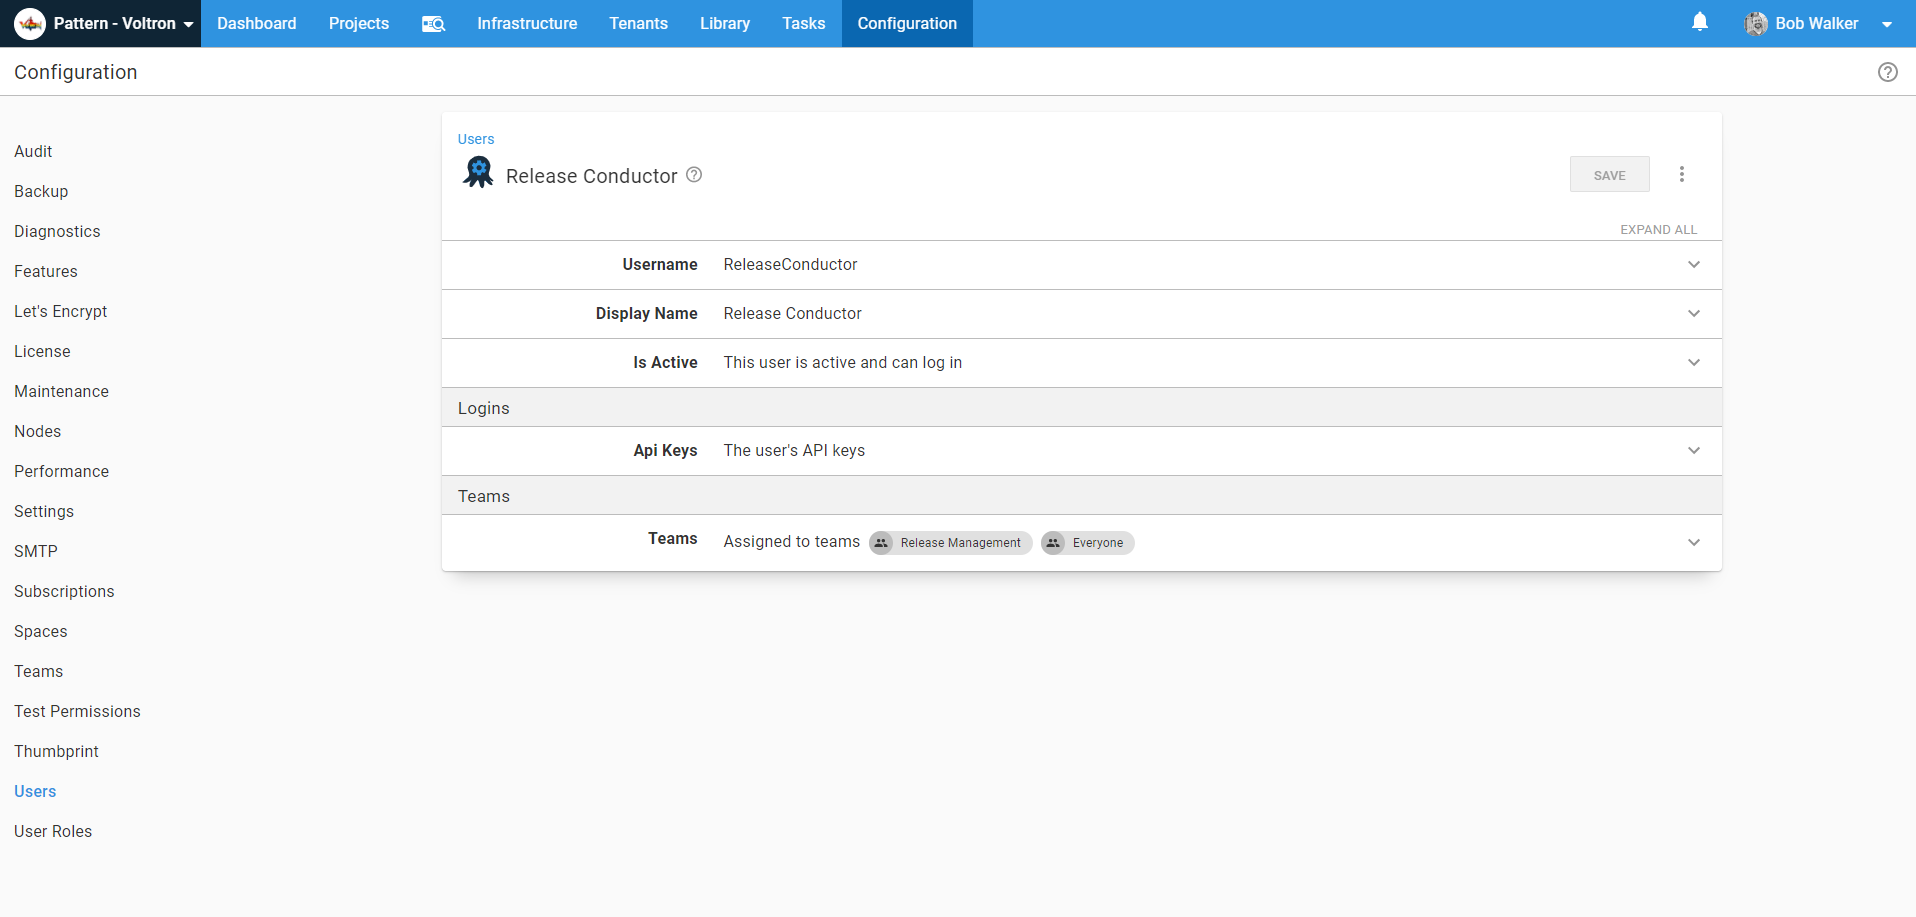
Task: Open the three-dot overflow menu near Save
Action: click(1682, 173)
